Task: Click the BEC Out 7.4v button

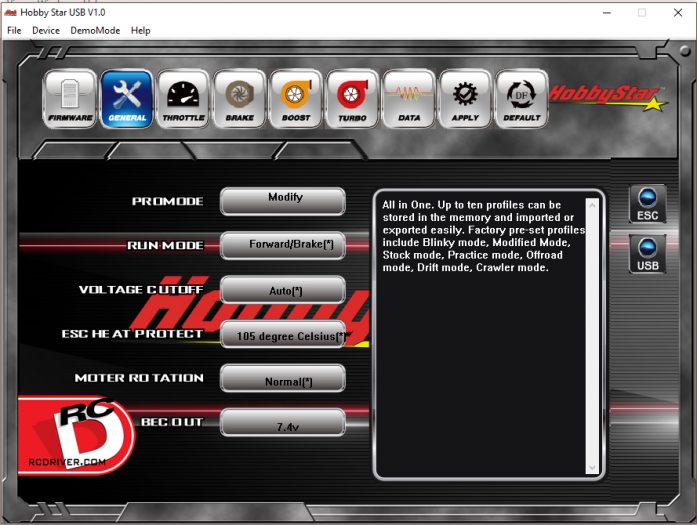Action: click(x=283, y=424)
